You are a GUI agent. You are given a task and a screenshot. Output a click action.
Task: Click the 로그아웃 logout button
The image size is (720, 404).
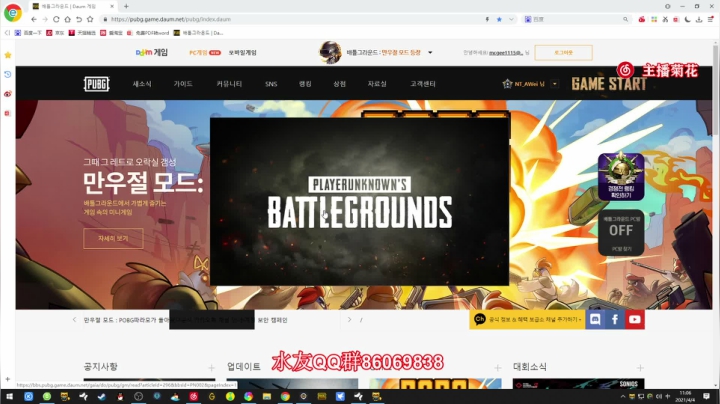click(563, 52)
